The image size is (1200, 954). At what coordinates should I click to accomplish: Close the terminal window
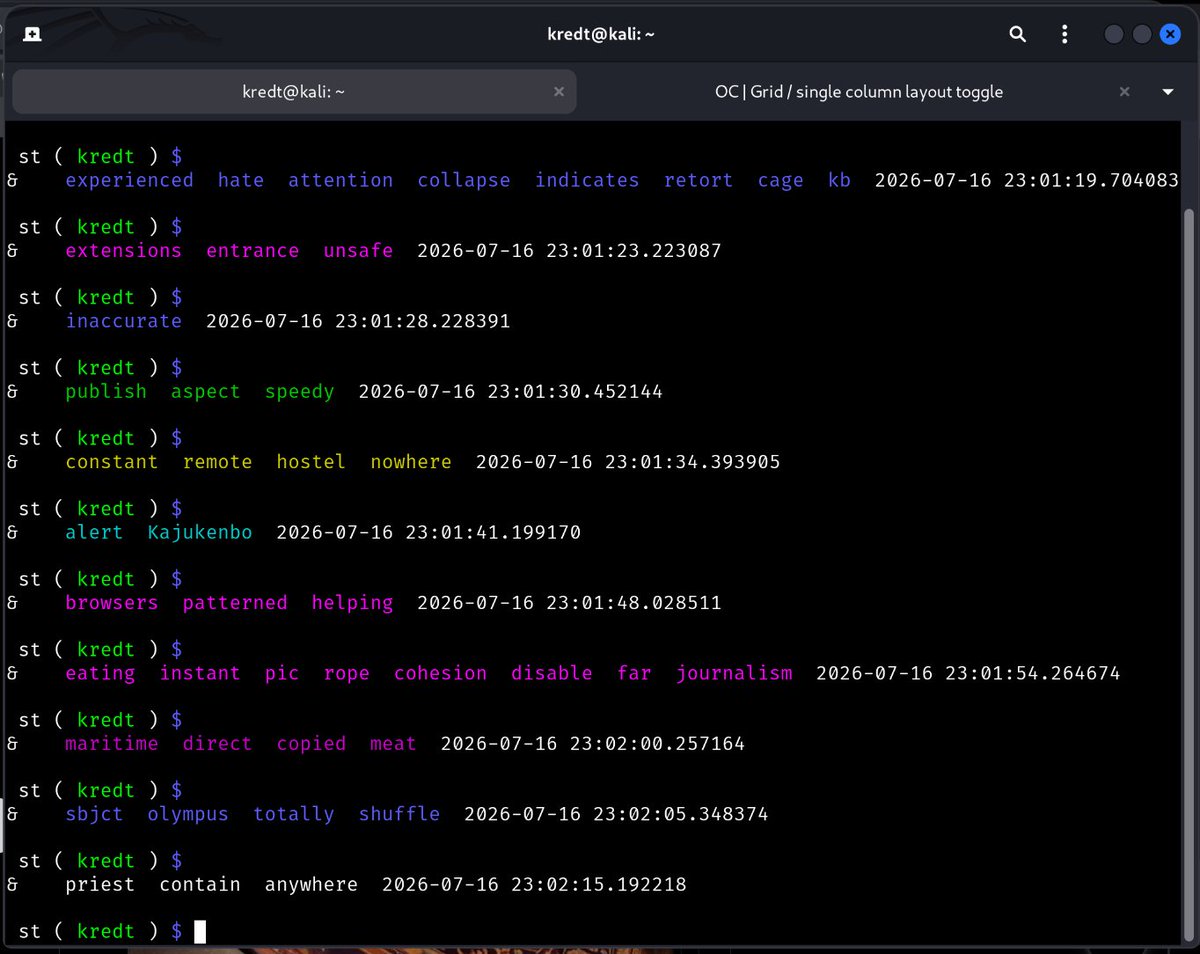[x=1170, y=34]
